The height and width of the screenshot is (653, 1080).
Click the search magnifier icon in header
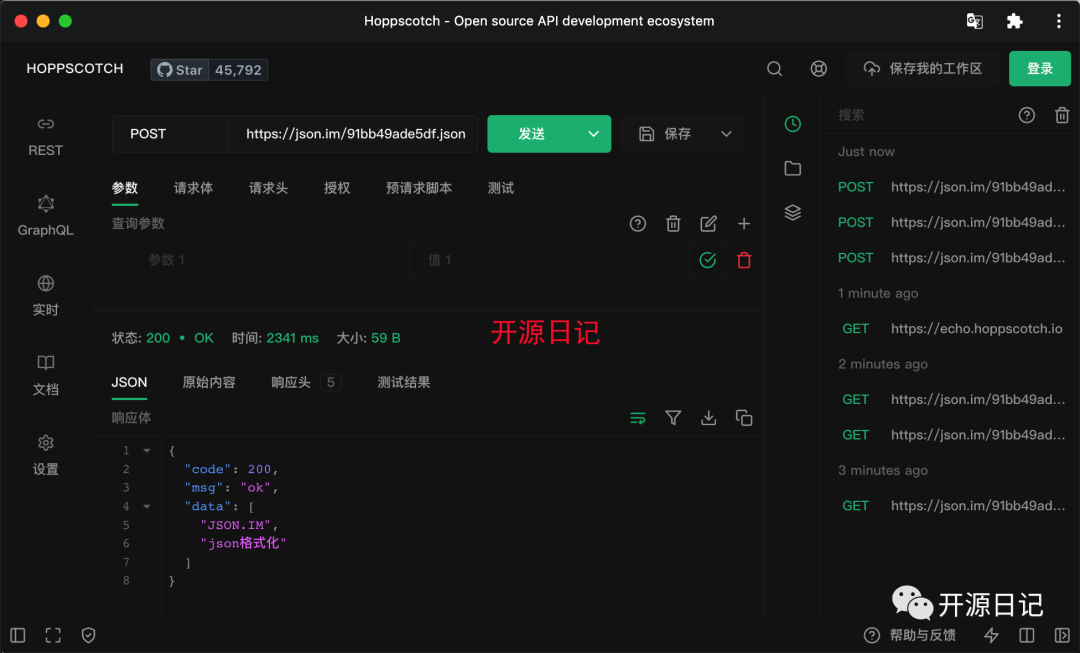click(x=774, y=69)
